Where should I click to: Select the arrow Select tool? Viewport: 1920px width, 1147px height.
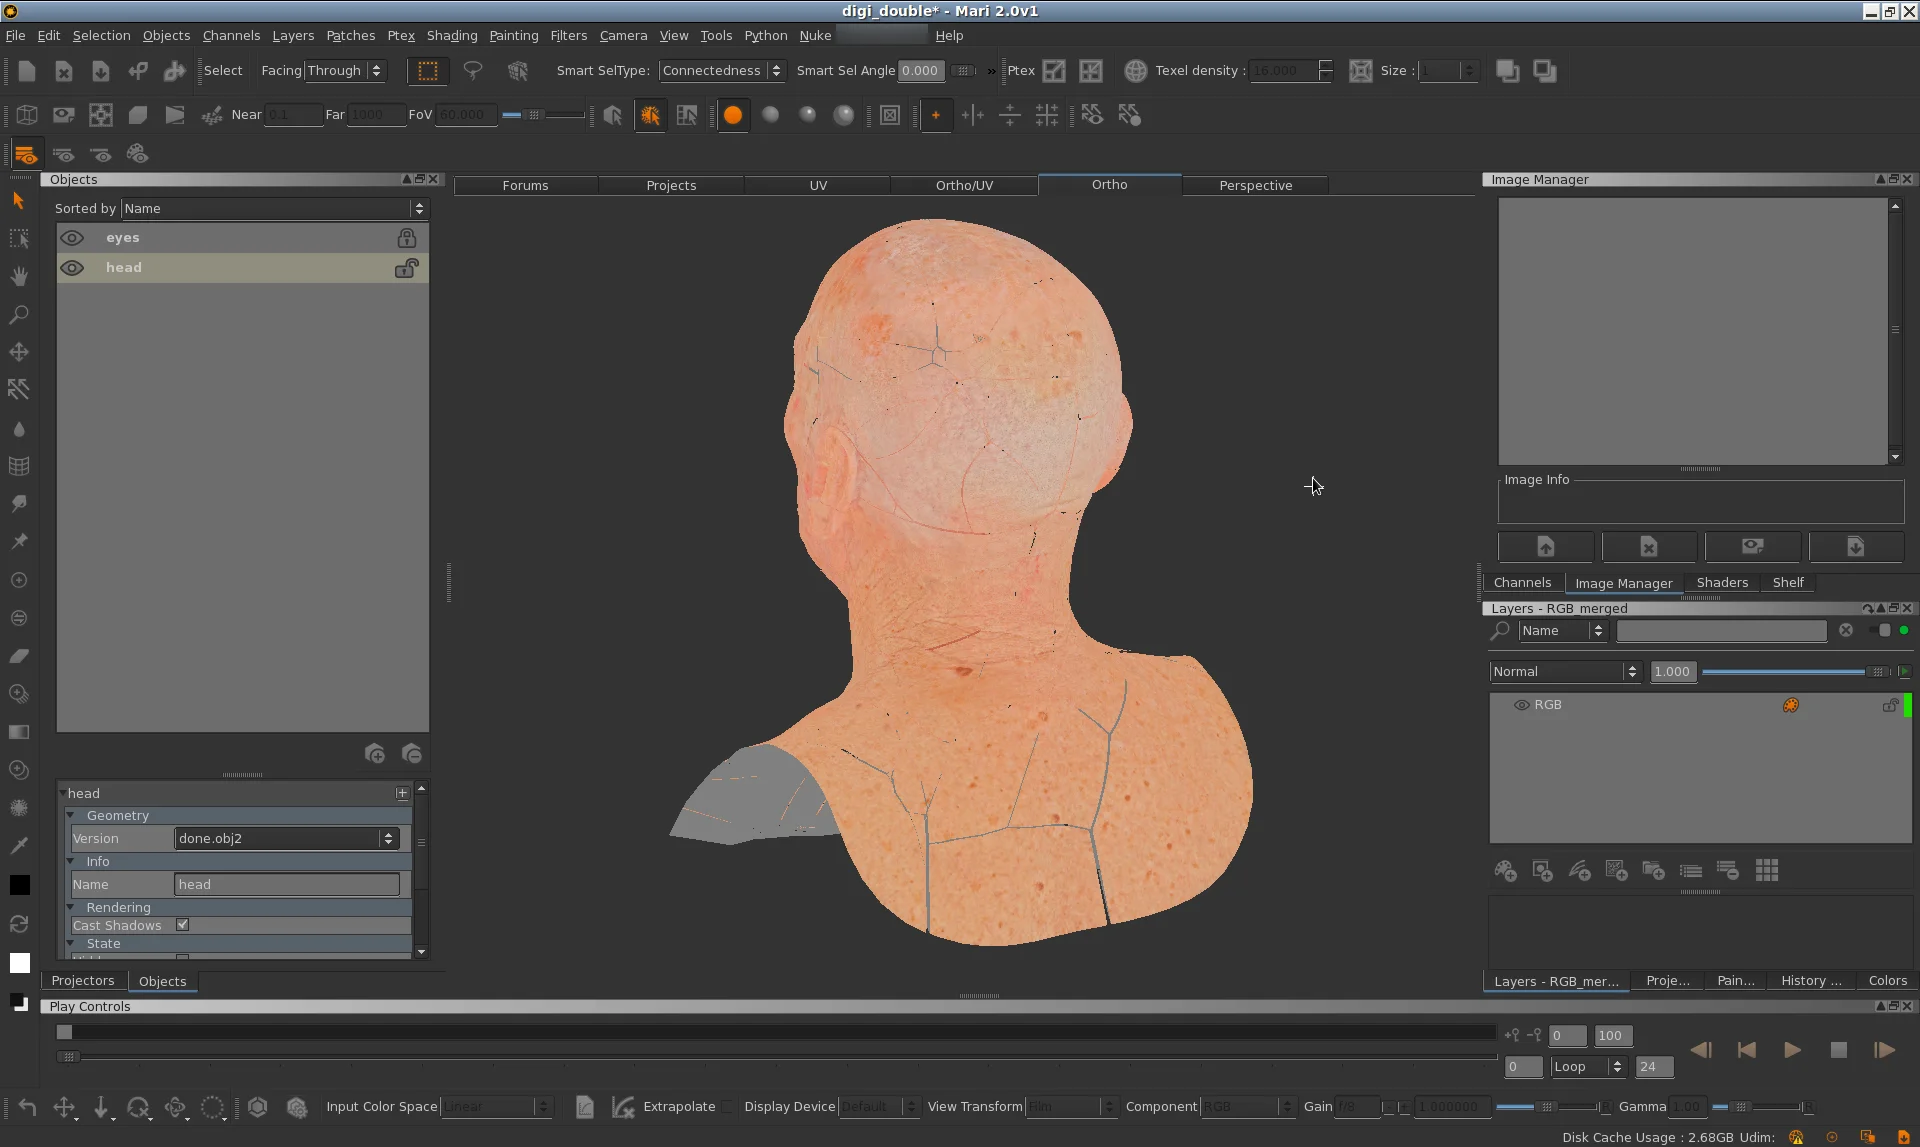[x=18, y=201]
